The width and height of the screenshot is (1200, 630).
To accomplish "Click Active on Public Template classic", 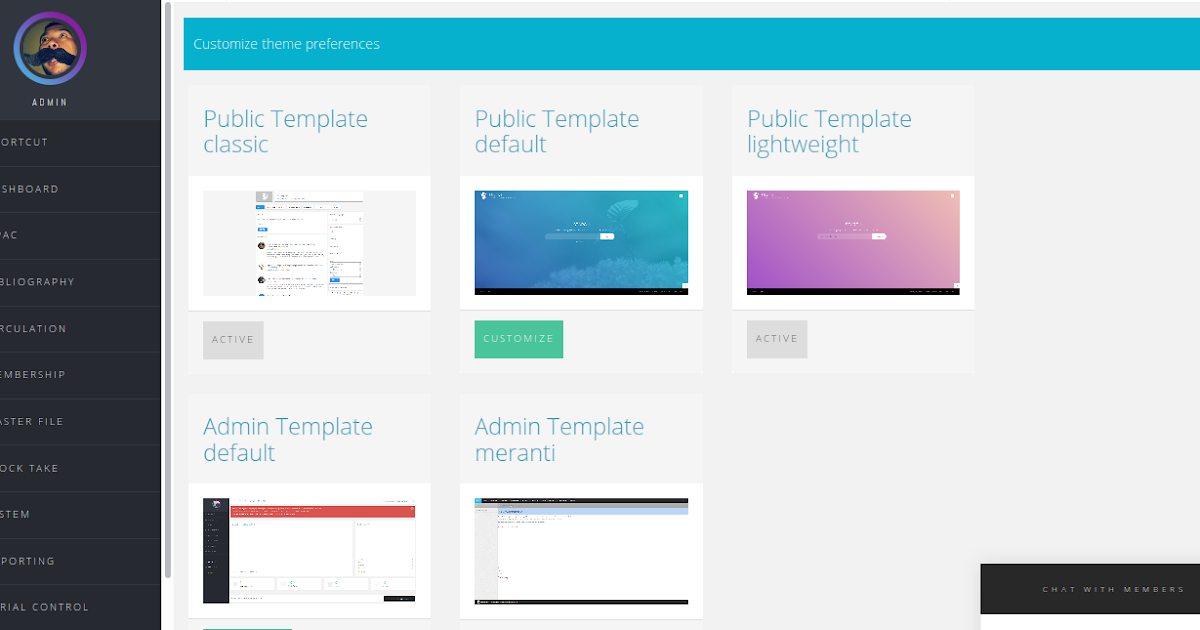I will [233, 339].
